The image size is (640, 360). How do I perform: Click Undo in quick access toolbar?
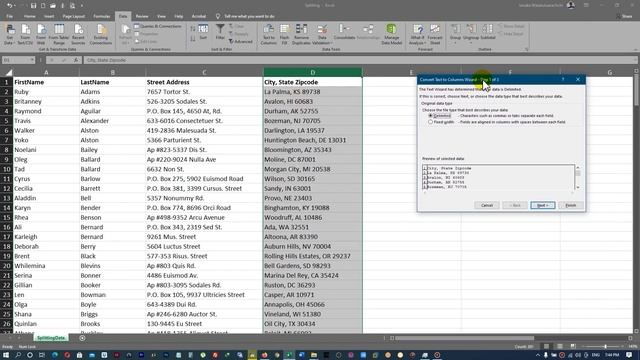9,5
